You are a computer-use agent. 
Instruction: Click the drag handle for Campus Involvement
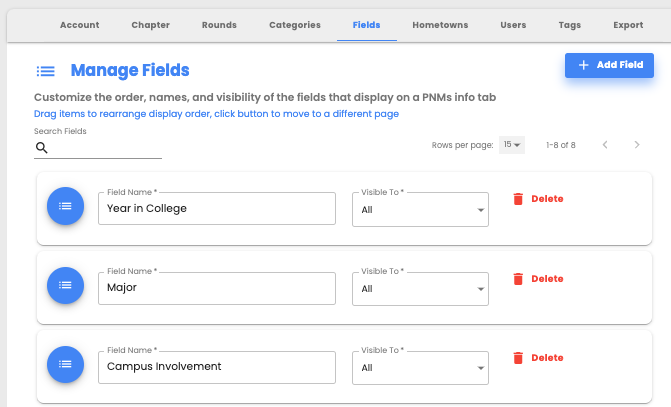(x=65, y=364)
